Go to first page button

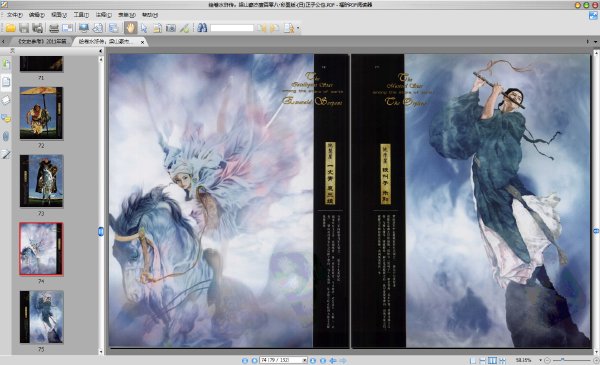click(x=245, y=360)
